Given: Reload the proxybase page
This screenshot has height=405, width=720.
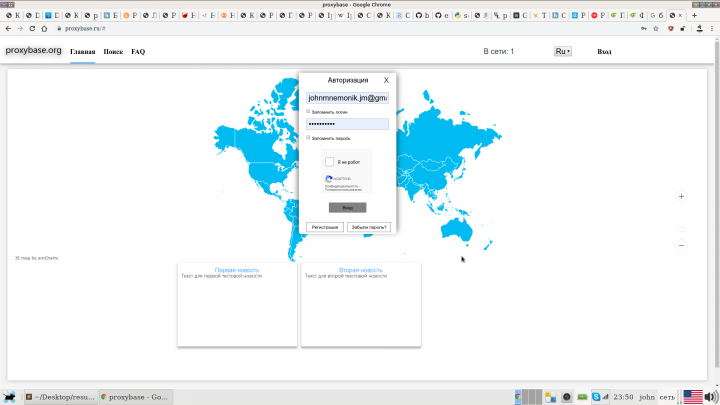Looking at the screenshot, I should tap(32, 28).
